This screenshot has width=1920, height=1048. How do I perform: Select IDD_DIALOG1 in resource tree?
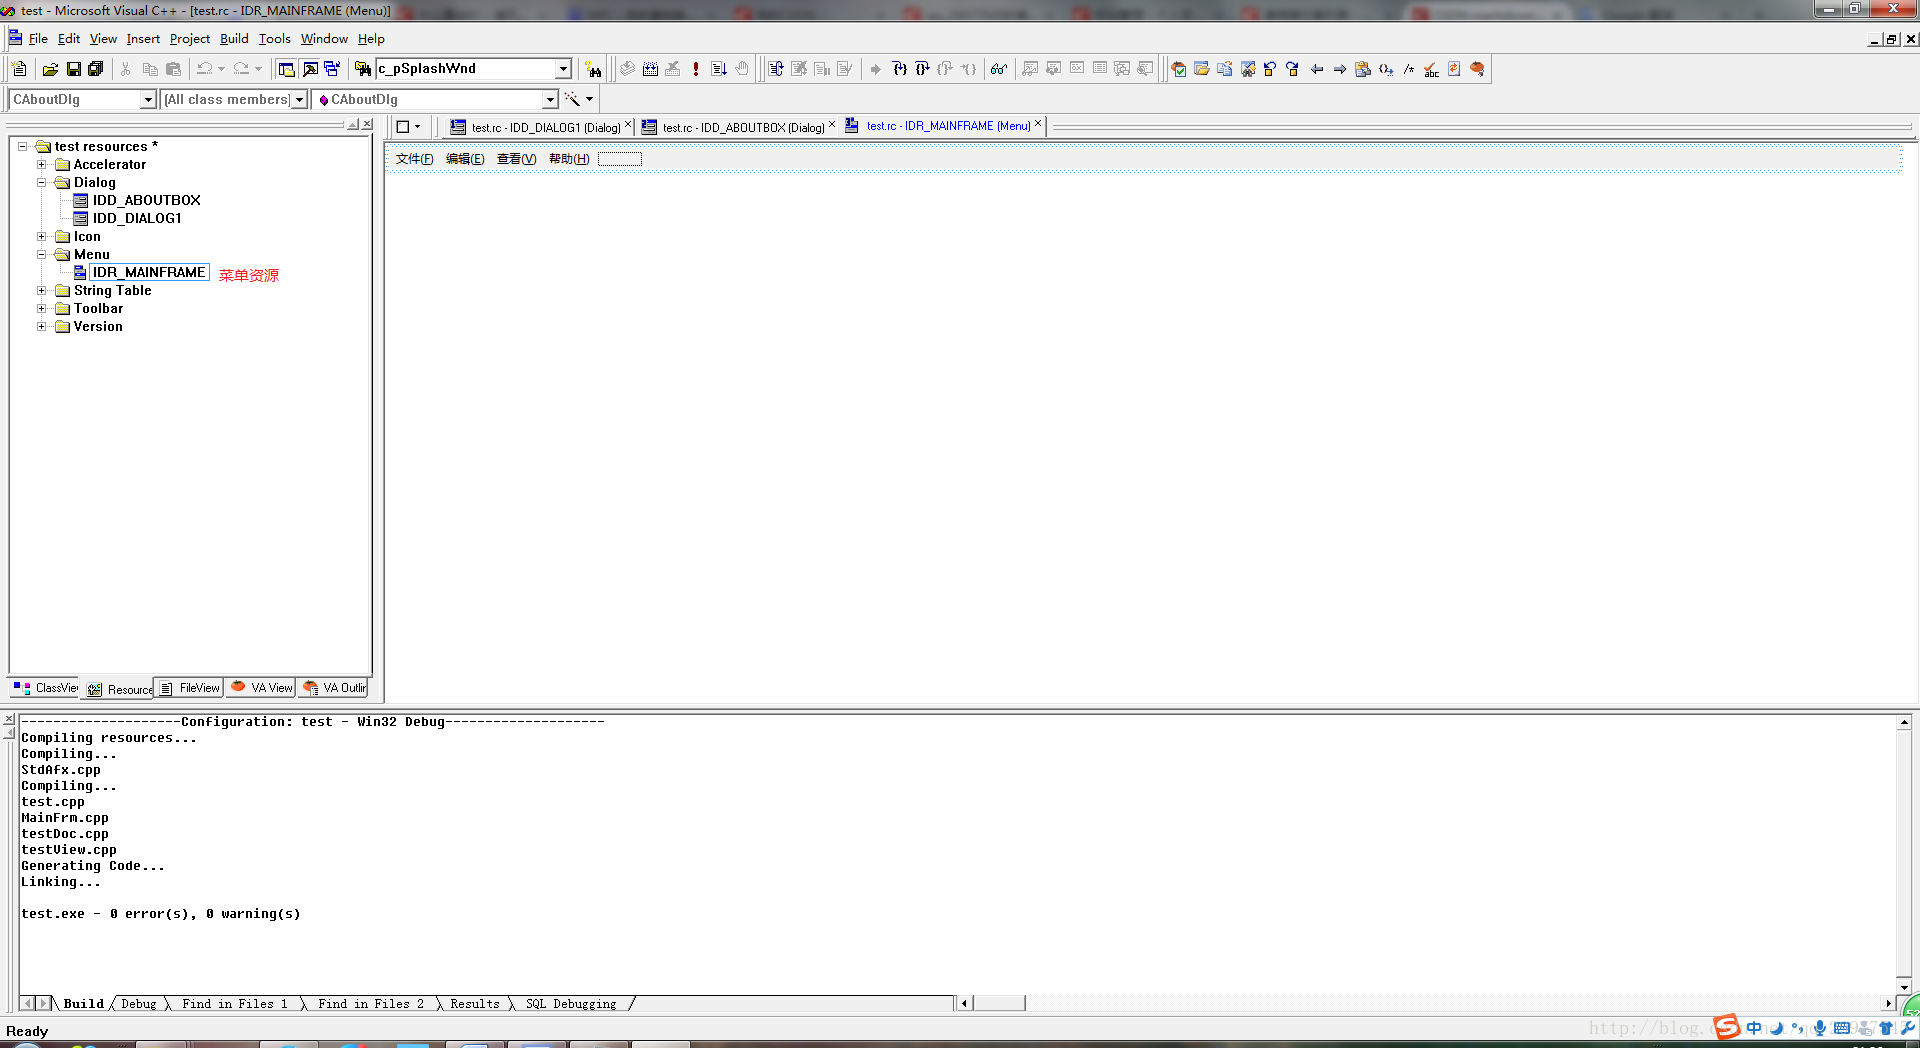pyautogui.click(x=137, y=218)
